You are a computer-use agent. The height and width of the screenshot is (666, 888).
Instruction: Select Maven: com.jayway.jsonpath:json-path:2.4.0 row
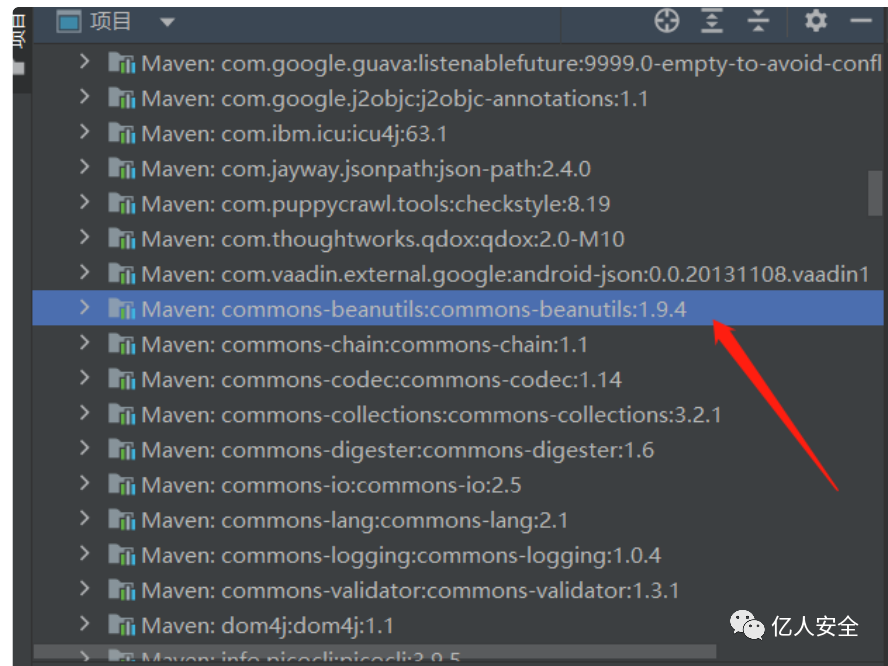(458, 168)
